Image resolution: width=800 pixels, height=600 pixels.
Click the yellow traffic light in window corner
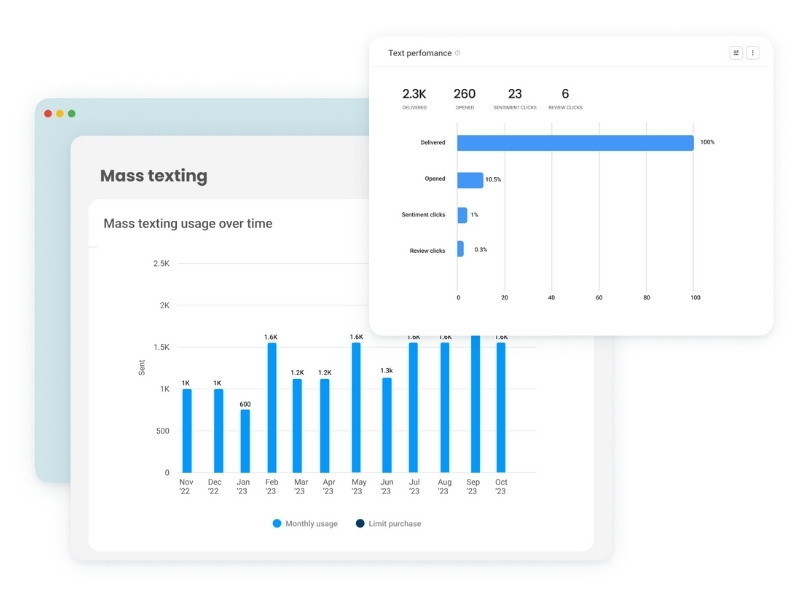click(x=60, y=113)
